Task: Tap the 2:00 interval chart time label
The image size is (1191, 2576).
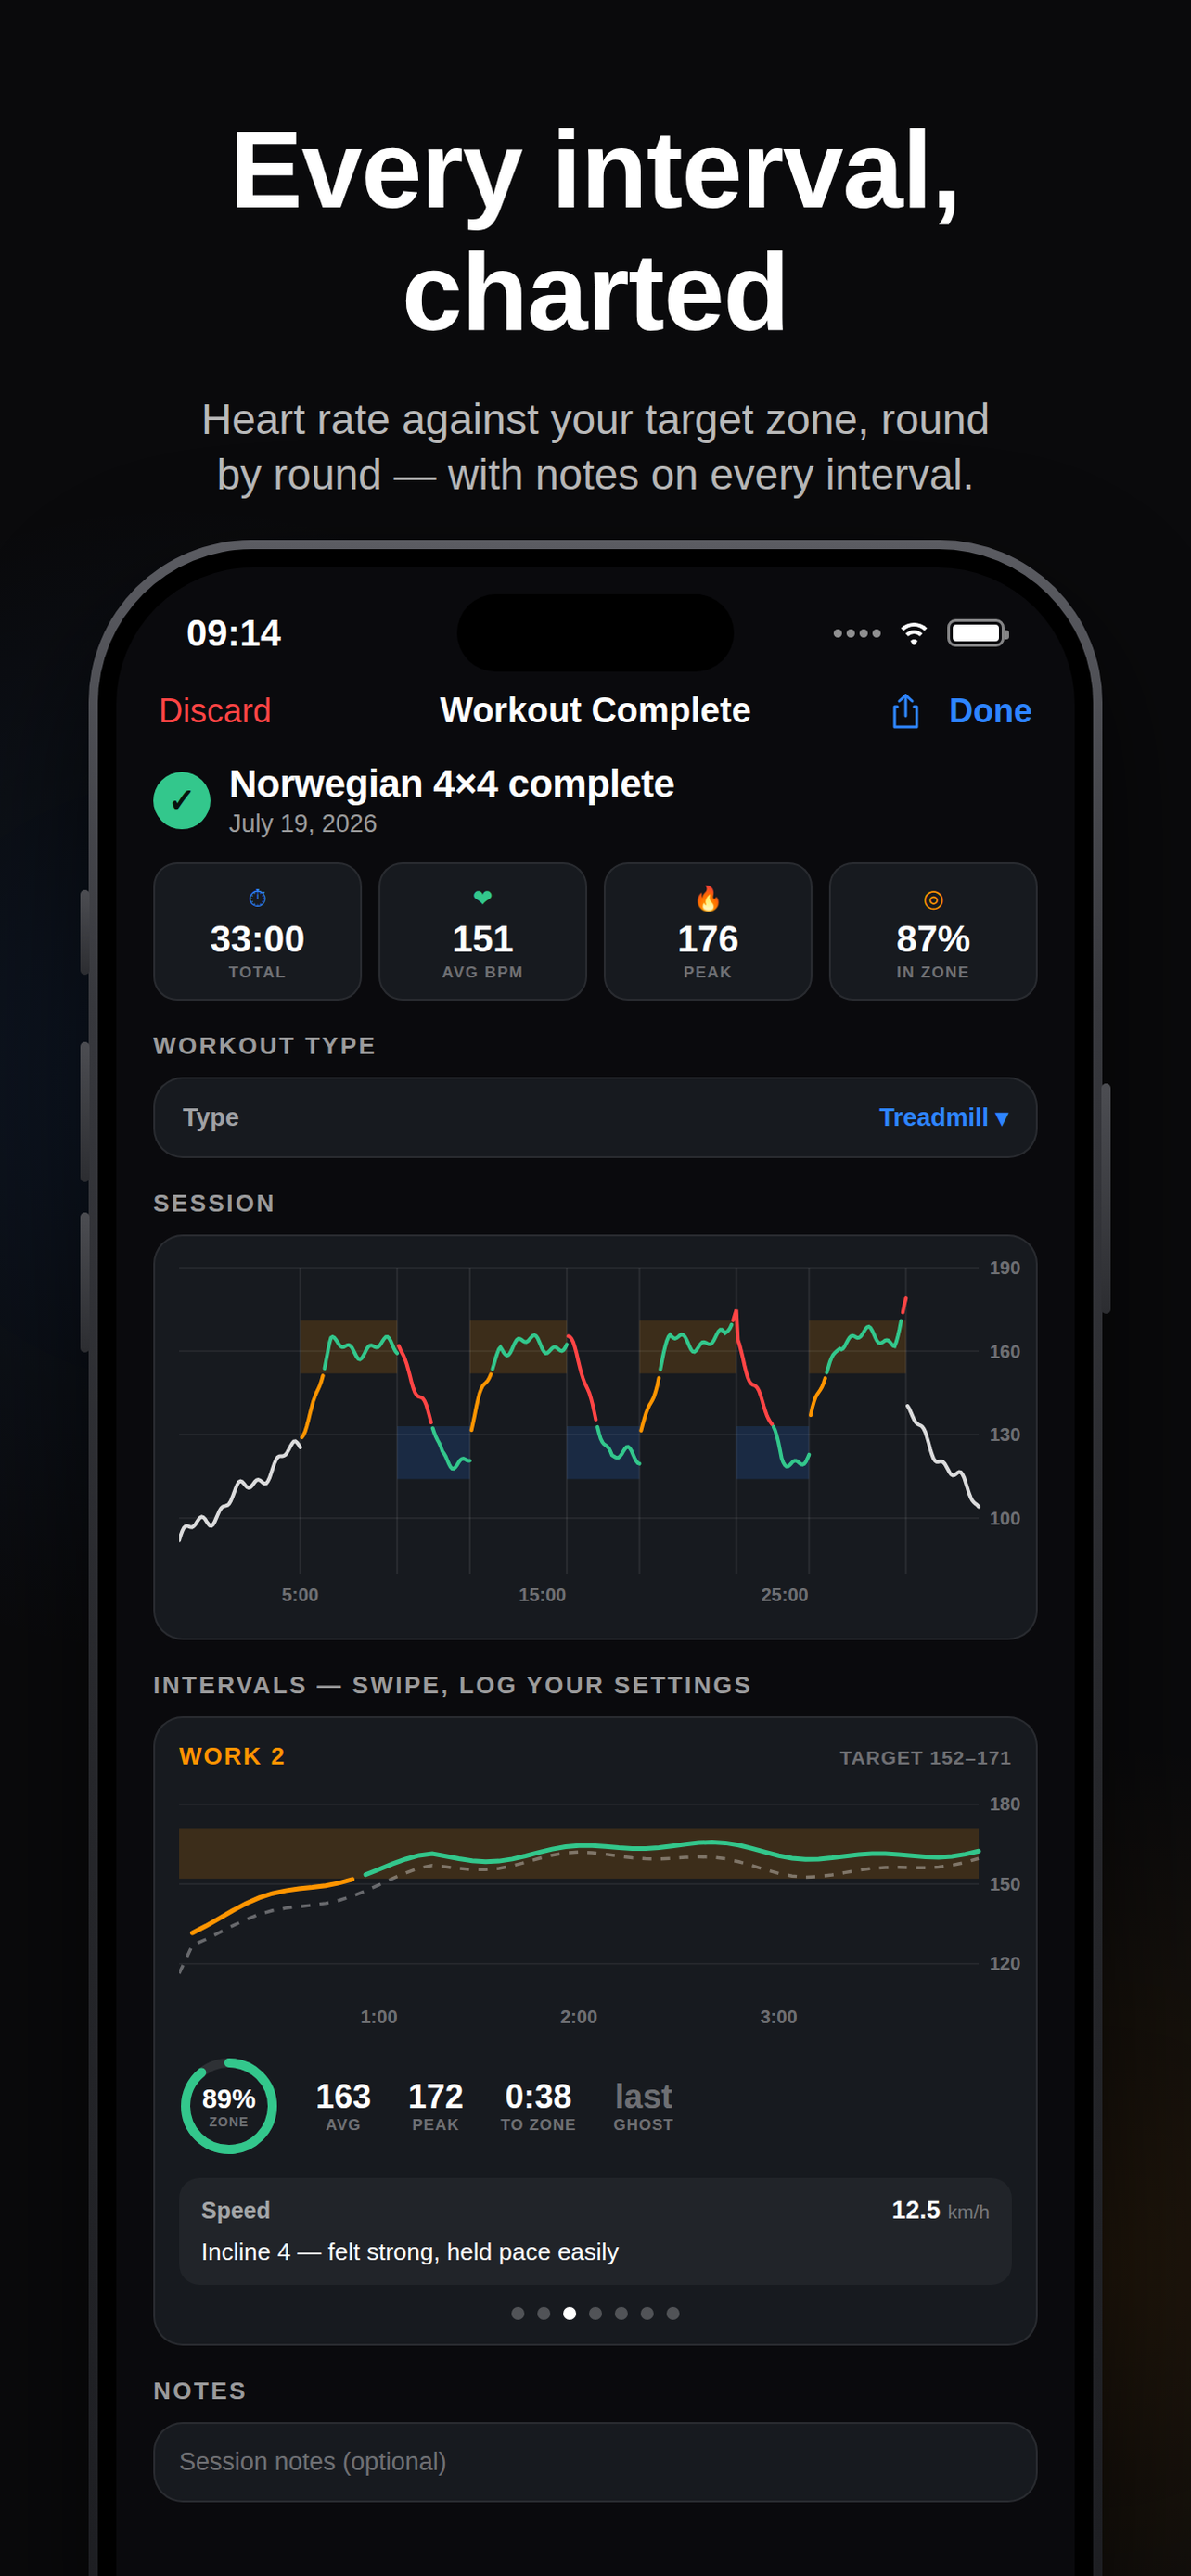Action: [578, 2016]
